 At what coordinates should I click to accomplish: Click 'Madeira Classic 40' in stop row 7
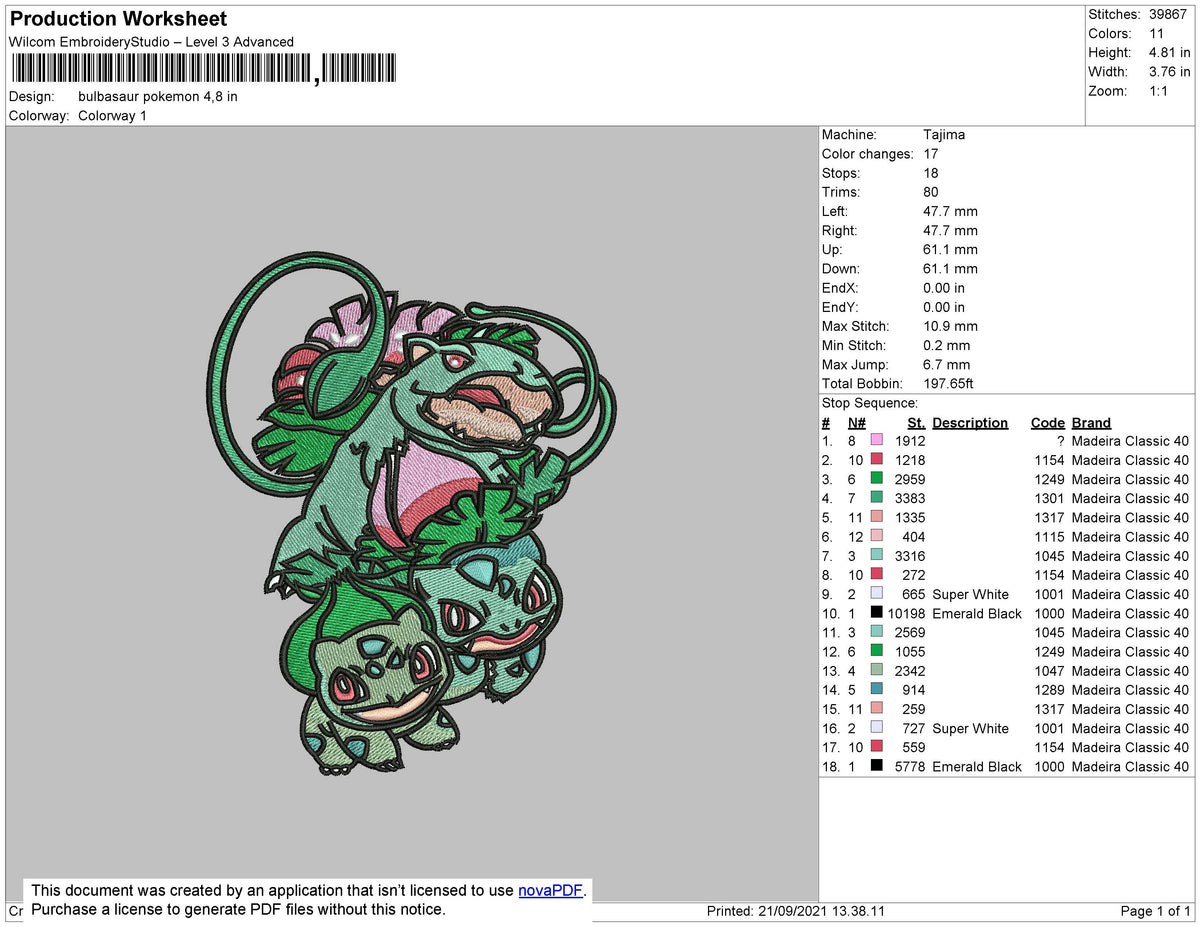pos(1130,556)
